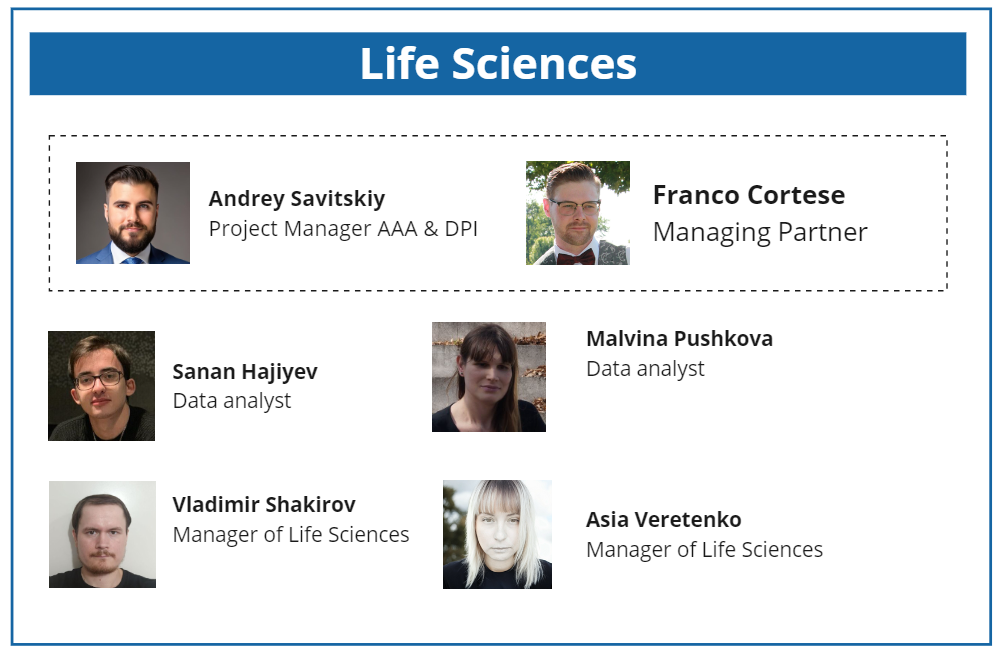The height and width of the screenshot is (655, 1000).
Task: Select the Managing Partner role text
Action: [x=760, y=232]
